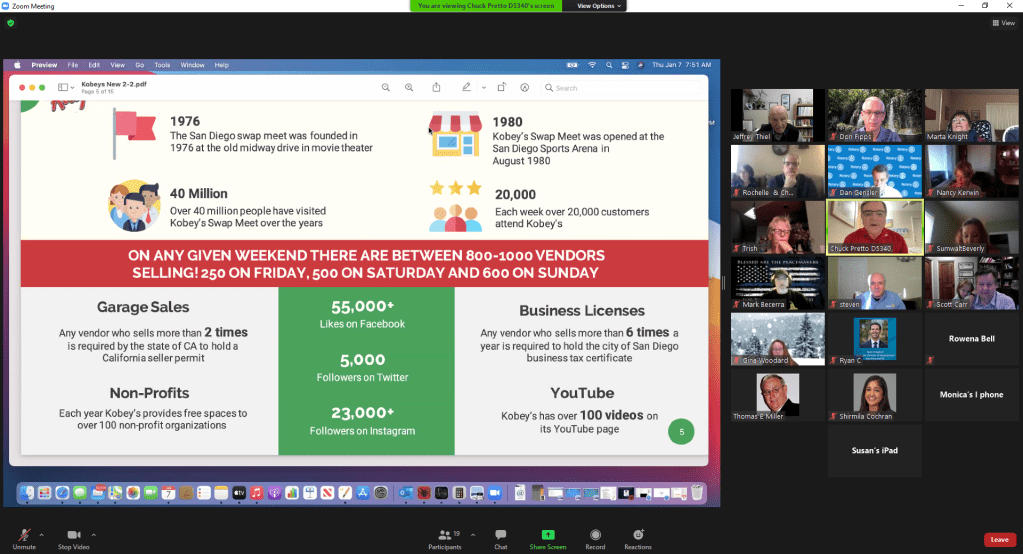Change gallery layout via View button
1023x554 pixels.
[1002, 23]
